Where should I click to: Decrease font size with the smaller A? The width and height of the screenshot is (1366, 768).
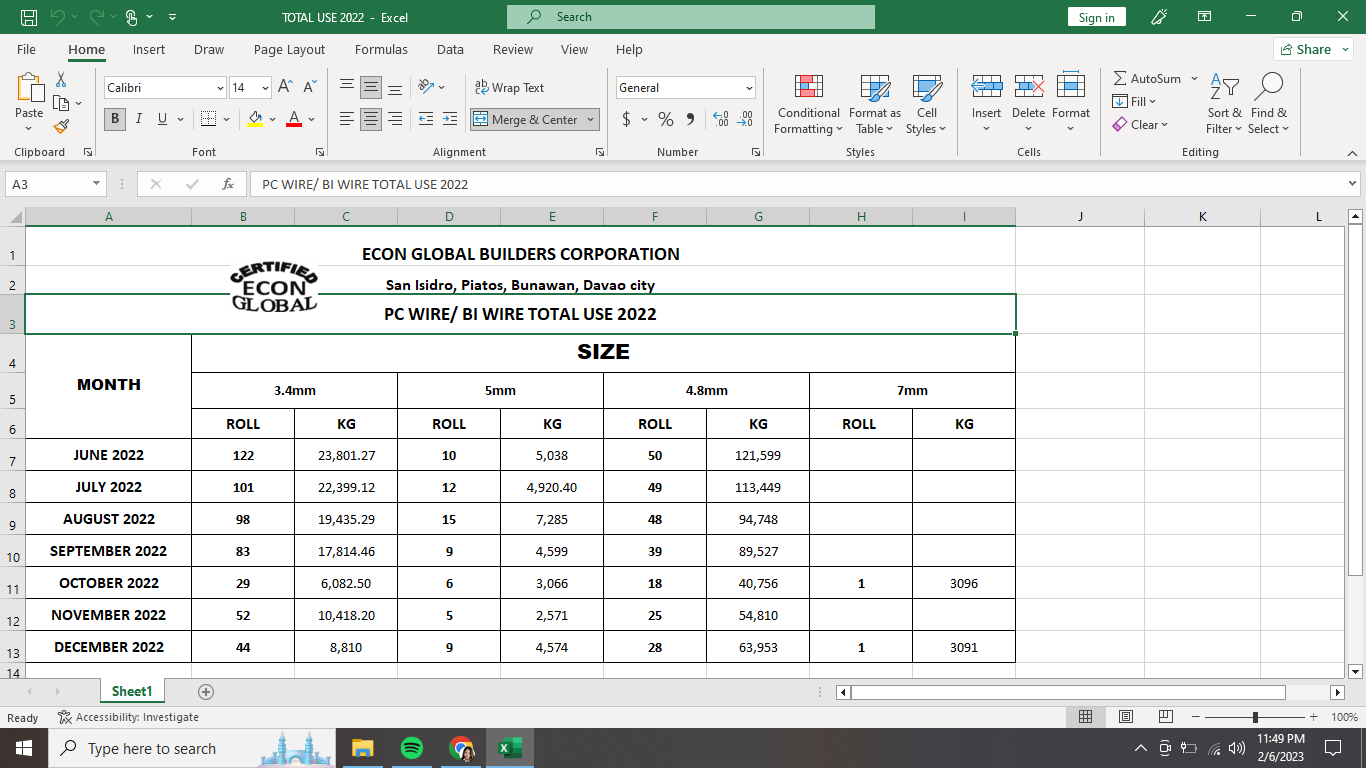point(309,87)
